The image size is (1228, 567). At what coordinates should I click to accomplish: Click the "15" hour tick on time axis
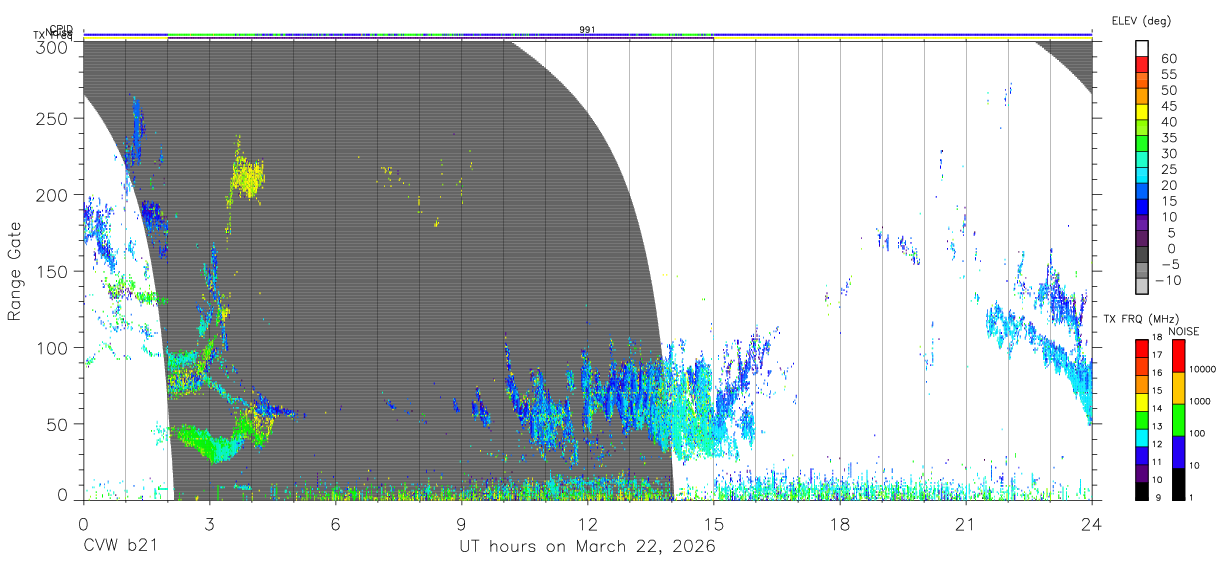[714, 523]
